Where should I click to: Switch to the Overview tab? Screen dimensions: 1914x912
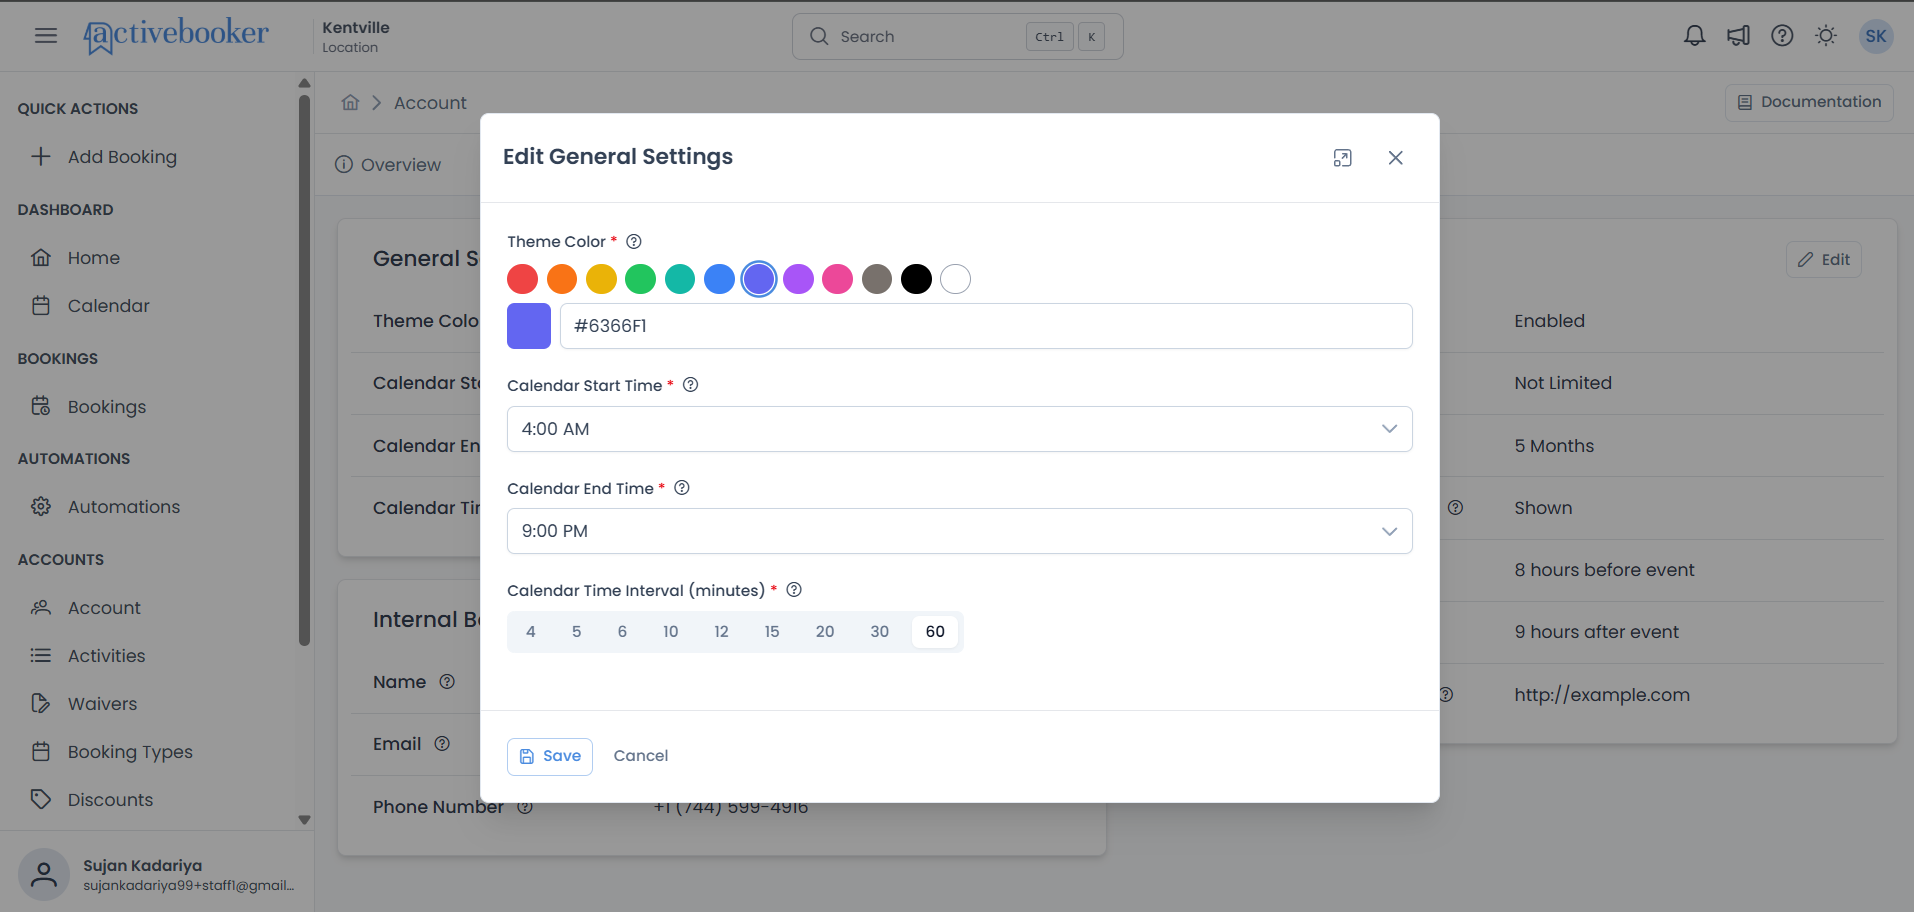coord(388,165)
